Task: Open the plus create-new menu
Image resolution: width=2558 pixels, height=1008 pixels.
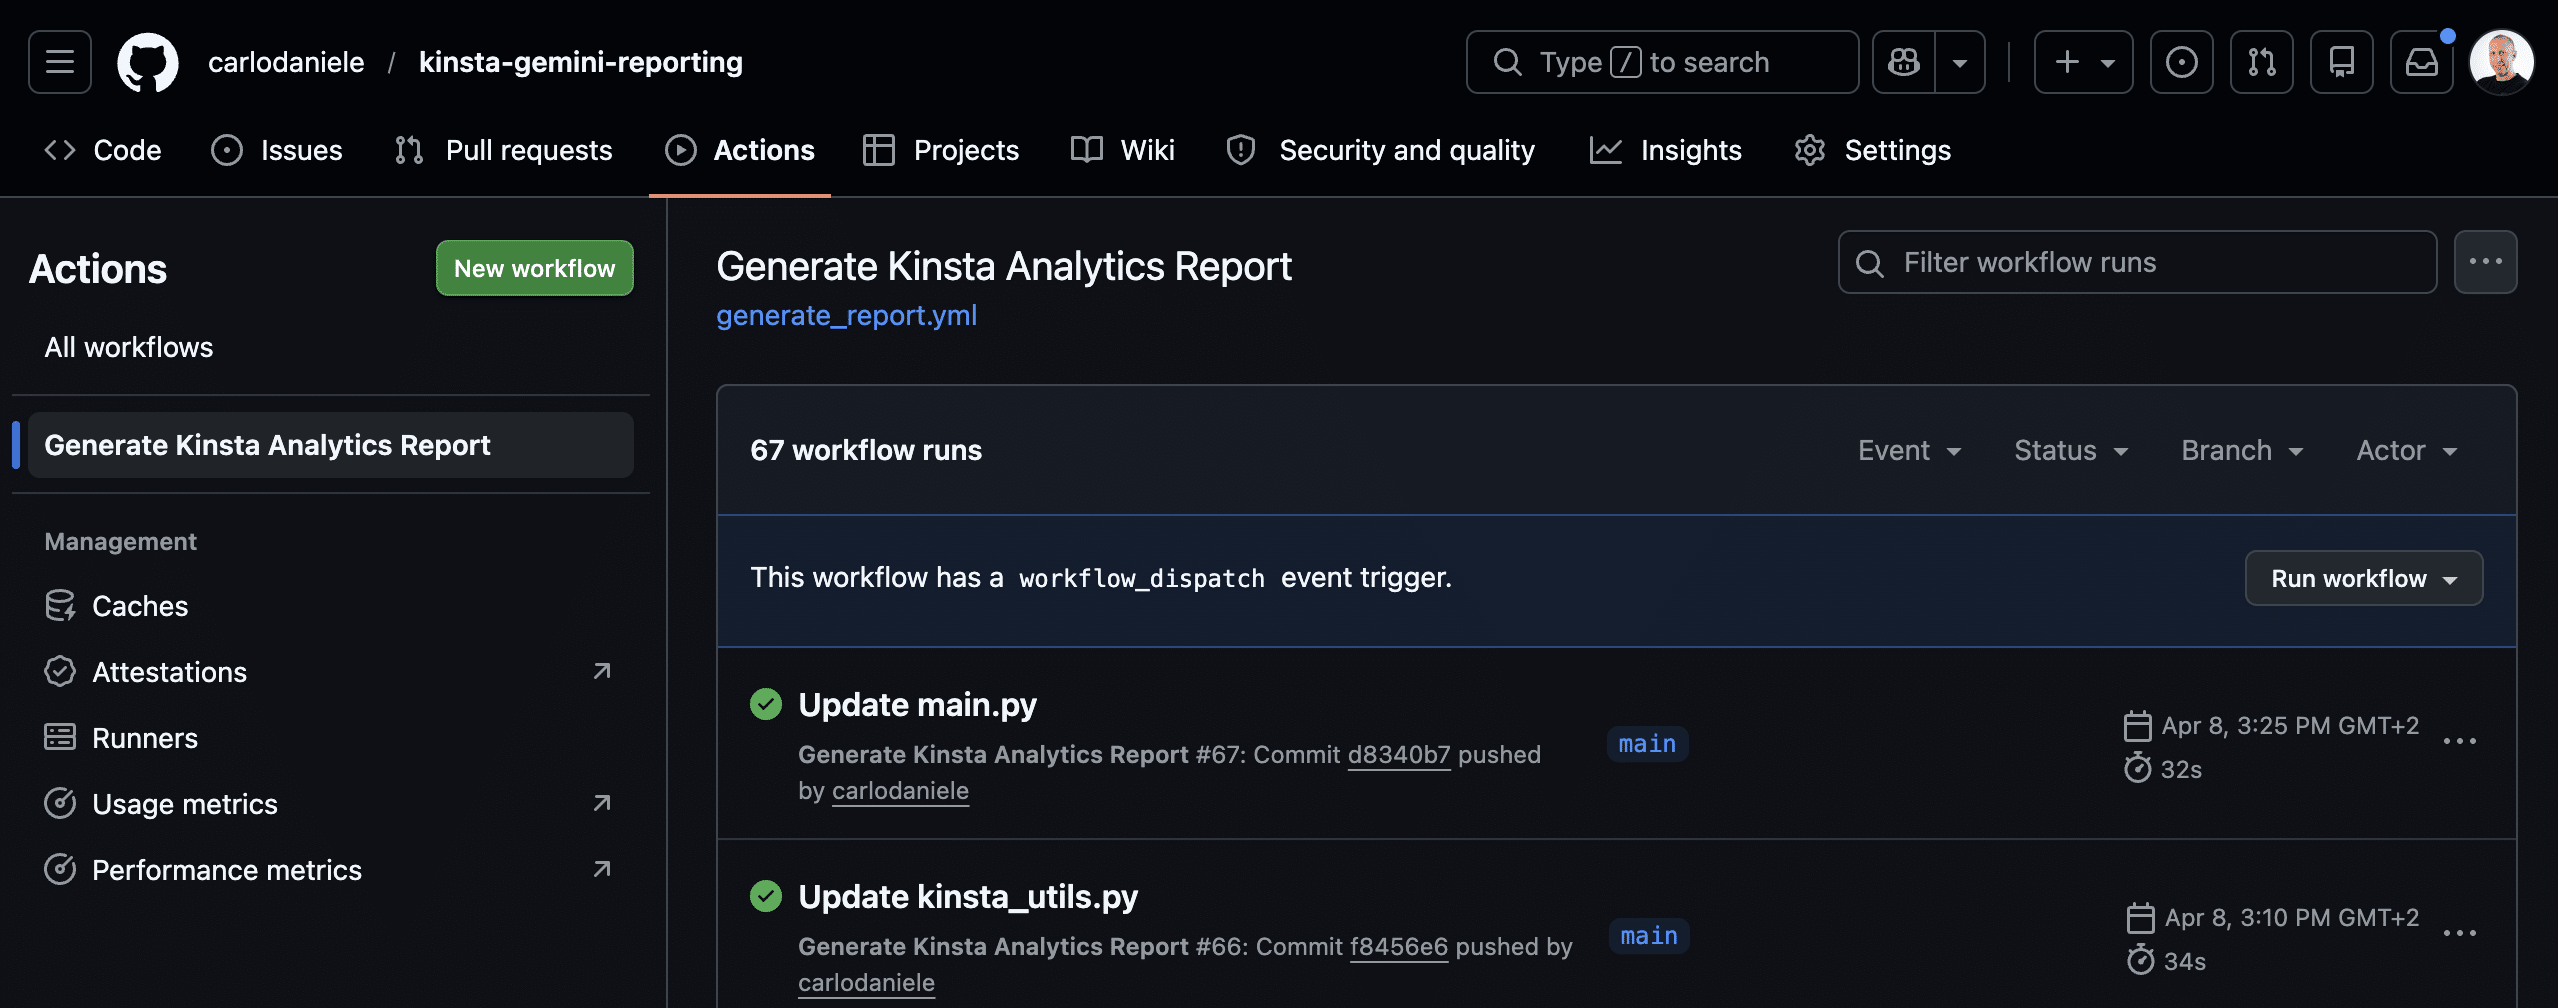Action: pos(2084,62)
